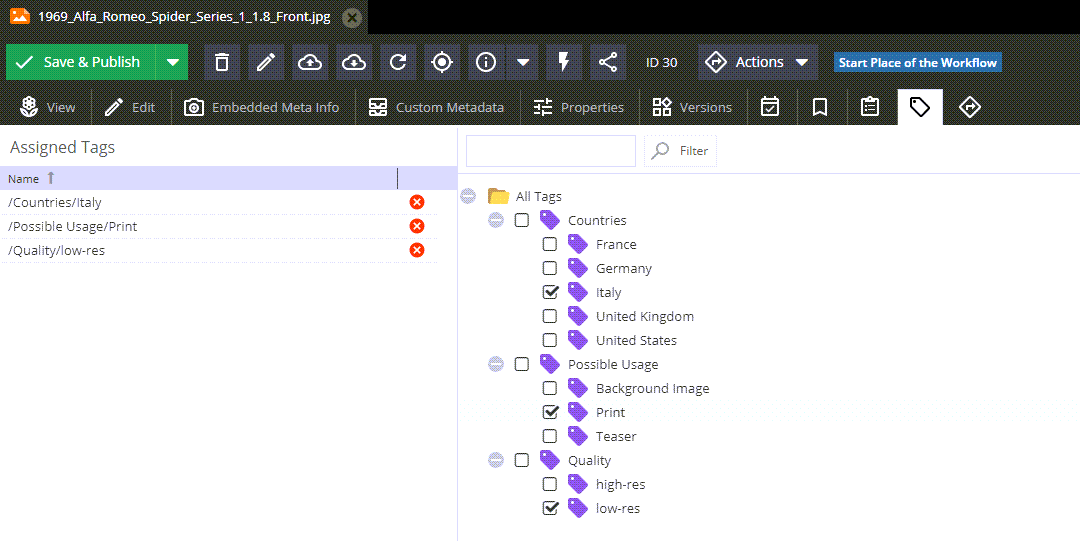
Task: Click the pencil rename icon
Action: pyautogui.click(x=266, y=62)
